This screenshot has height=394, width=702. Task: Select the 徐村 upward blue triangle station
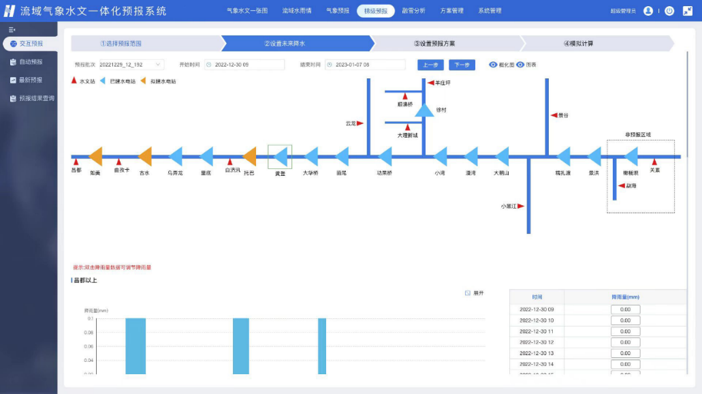click(x=424, y=110)
